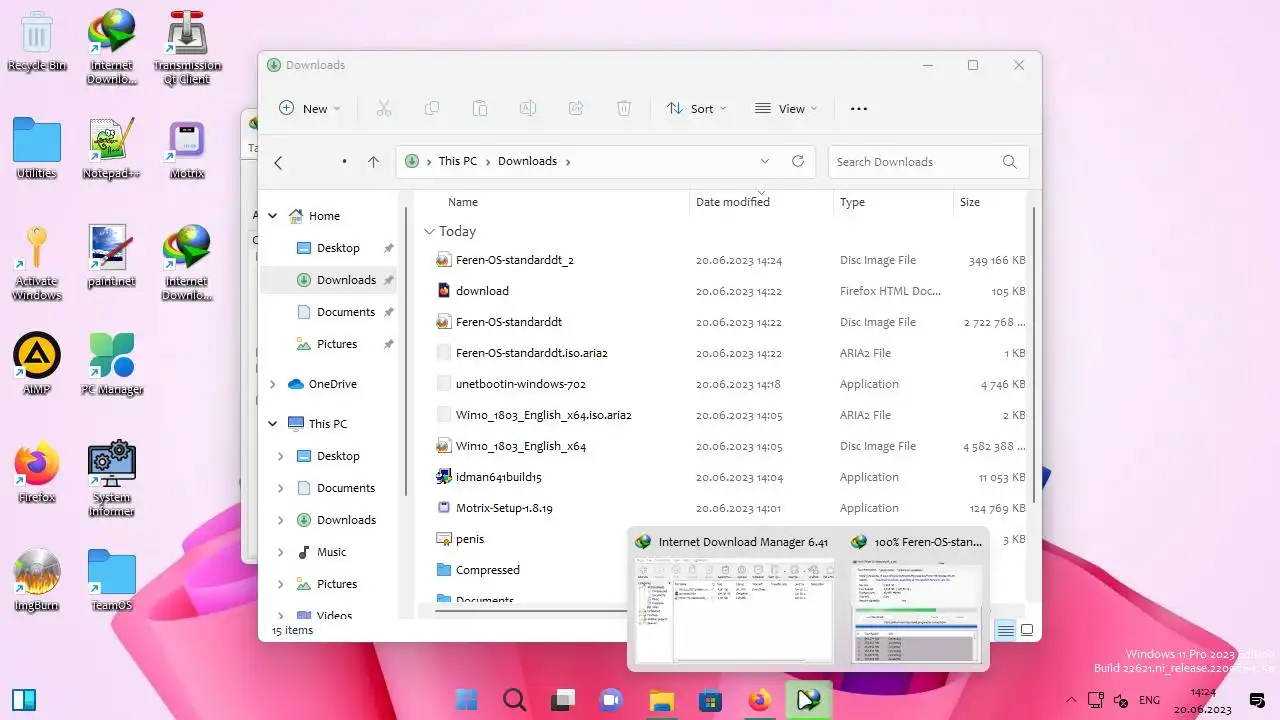Image resolution: width=1280 pixels, height=720 pixels.
Task: Select OneDrive in the navigation pane
Action: pyautogui.click(x=333, y=384)
